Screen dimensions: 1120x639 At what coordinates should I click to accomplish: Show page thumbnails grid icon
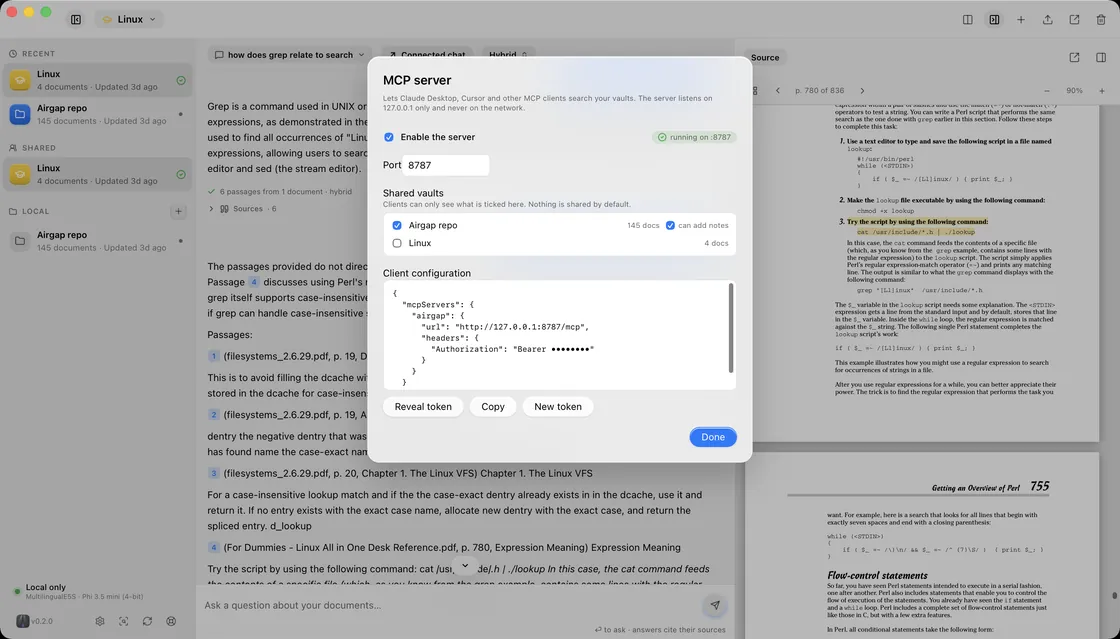754,91
